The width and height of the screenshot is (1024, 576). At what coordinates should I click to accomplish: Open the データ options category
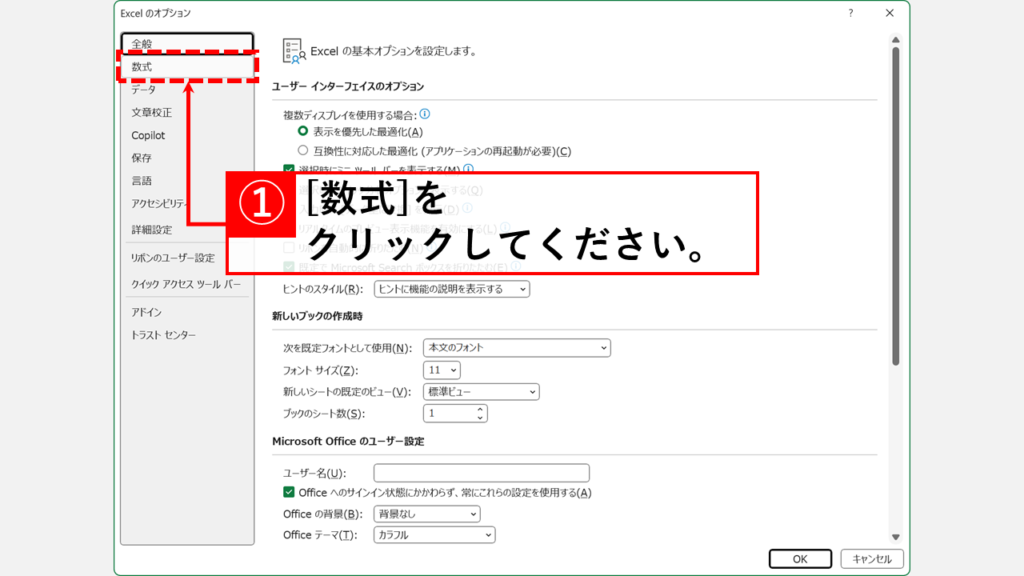pos(187,89)
